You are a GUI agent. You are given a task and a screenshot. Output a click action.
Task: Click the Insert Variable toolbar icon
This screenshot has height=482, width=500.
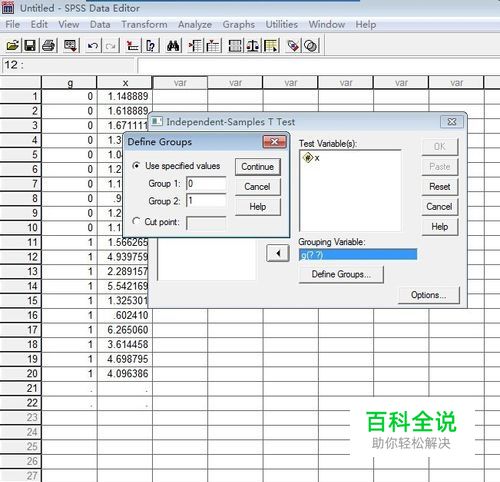[x=213, y=46]
